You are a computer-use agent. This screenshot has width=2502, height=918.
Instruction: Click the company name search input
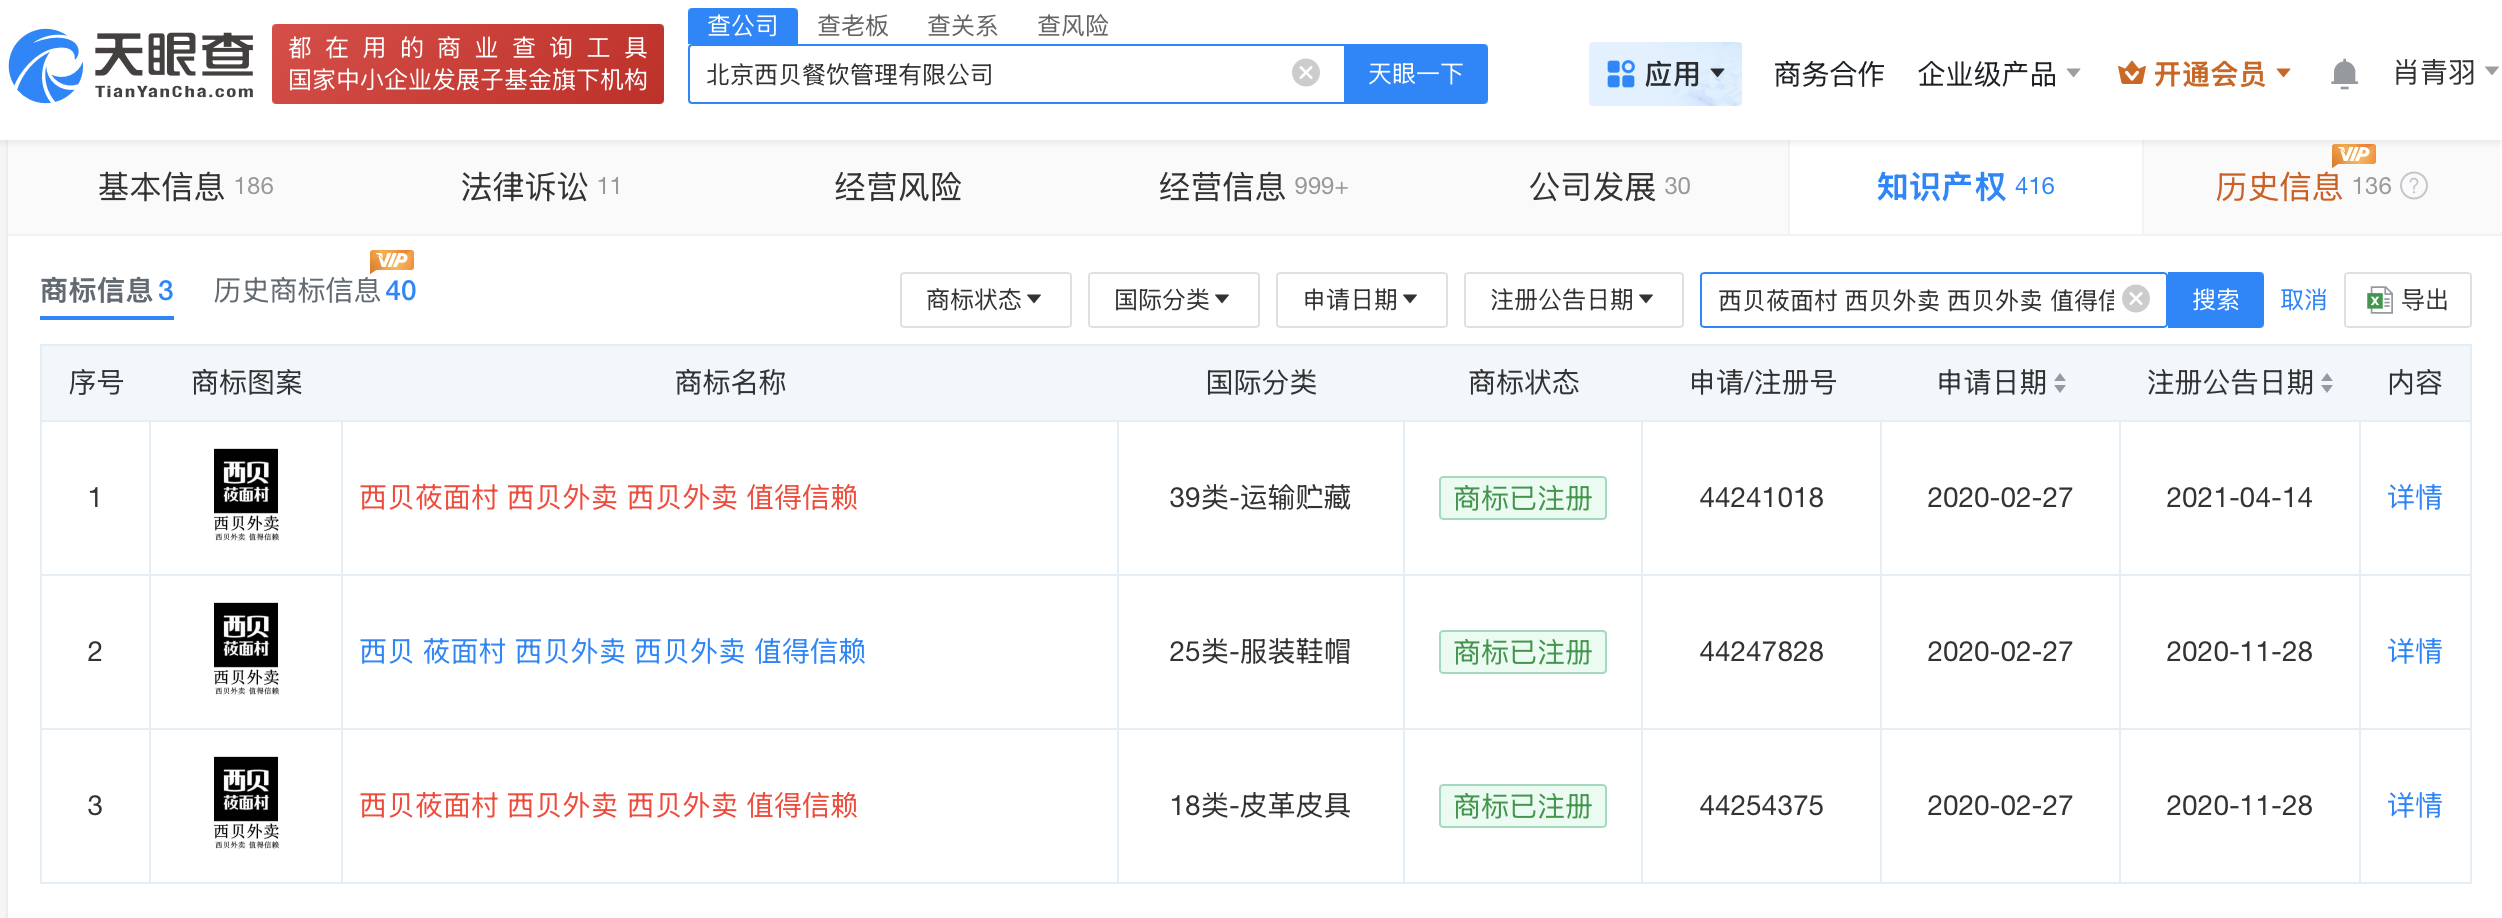click(990, 74)
